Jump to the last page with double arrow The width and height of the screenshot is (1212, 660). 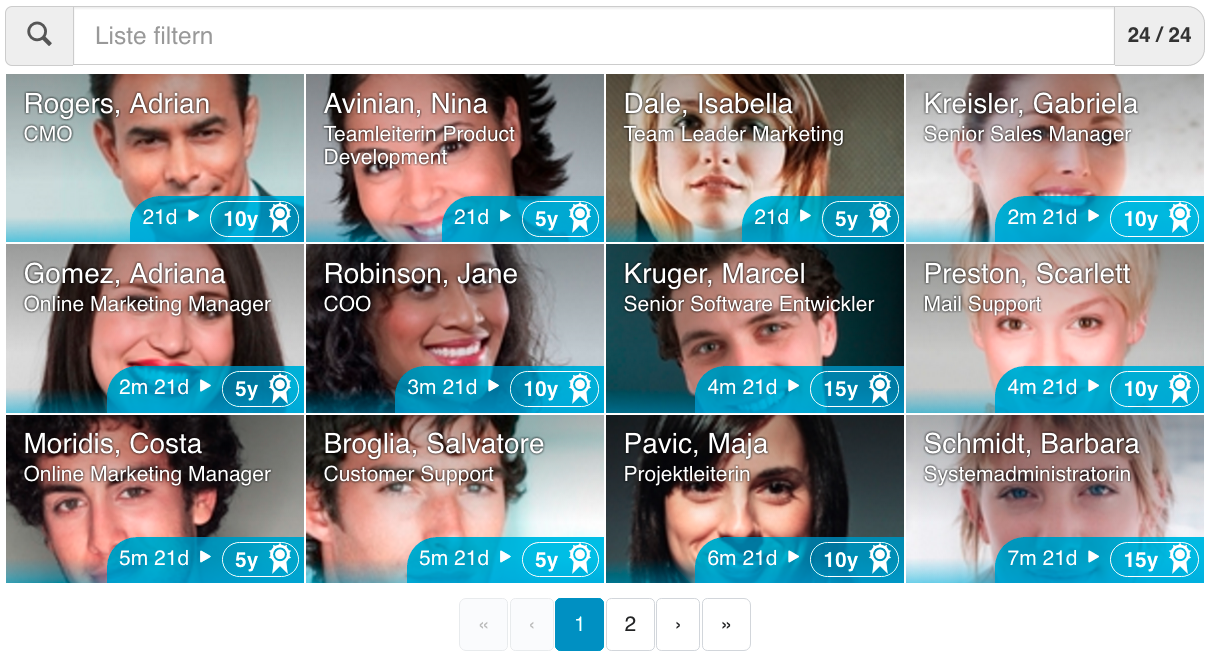tap(726, 625)
